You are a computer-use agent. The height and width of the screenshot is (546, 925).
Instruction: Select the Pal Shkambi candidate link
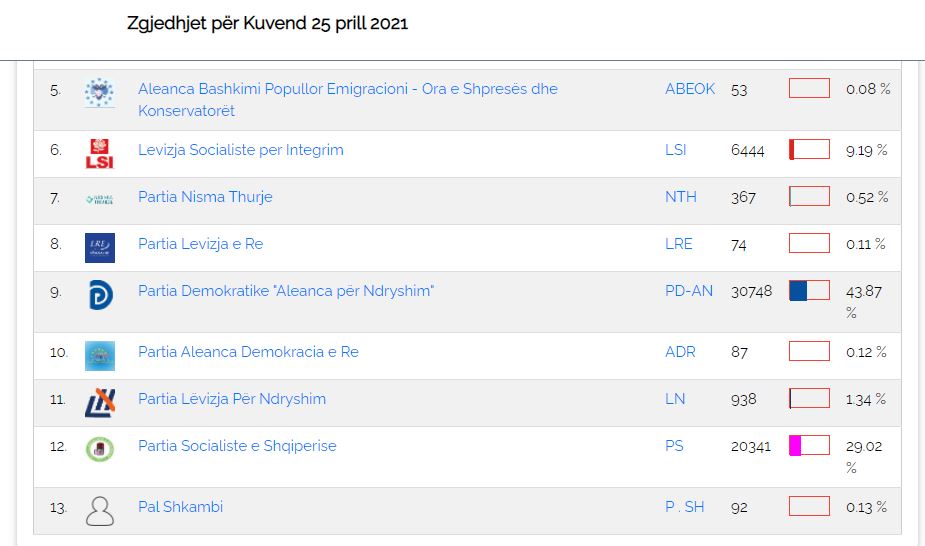[x=180, y=507]
